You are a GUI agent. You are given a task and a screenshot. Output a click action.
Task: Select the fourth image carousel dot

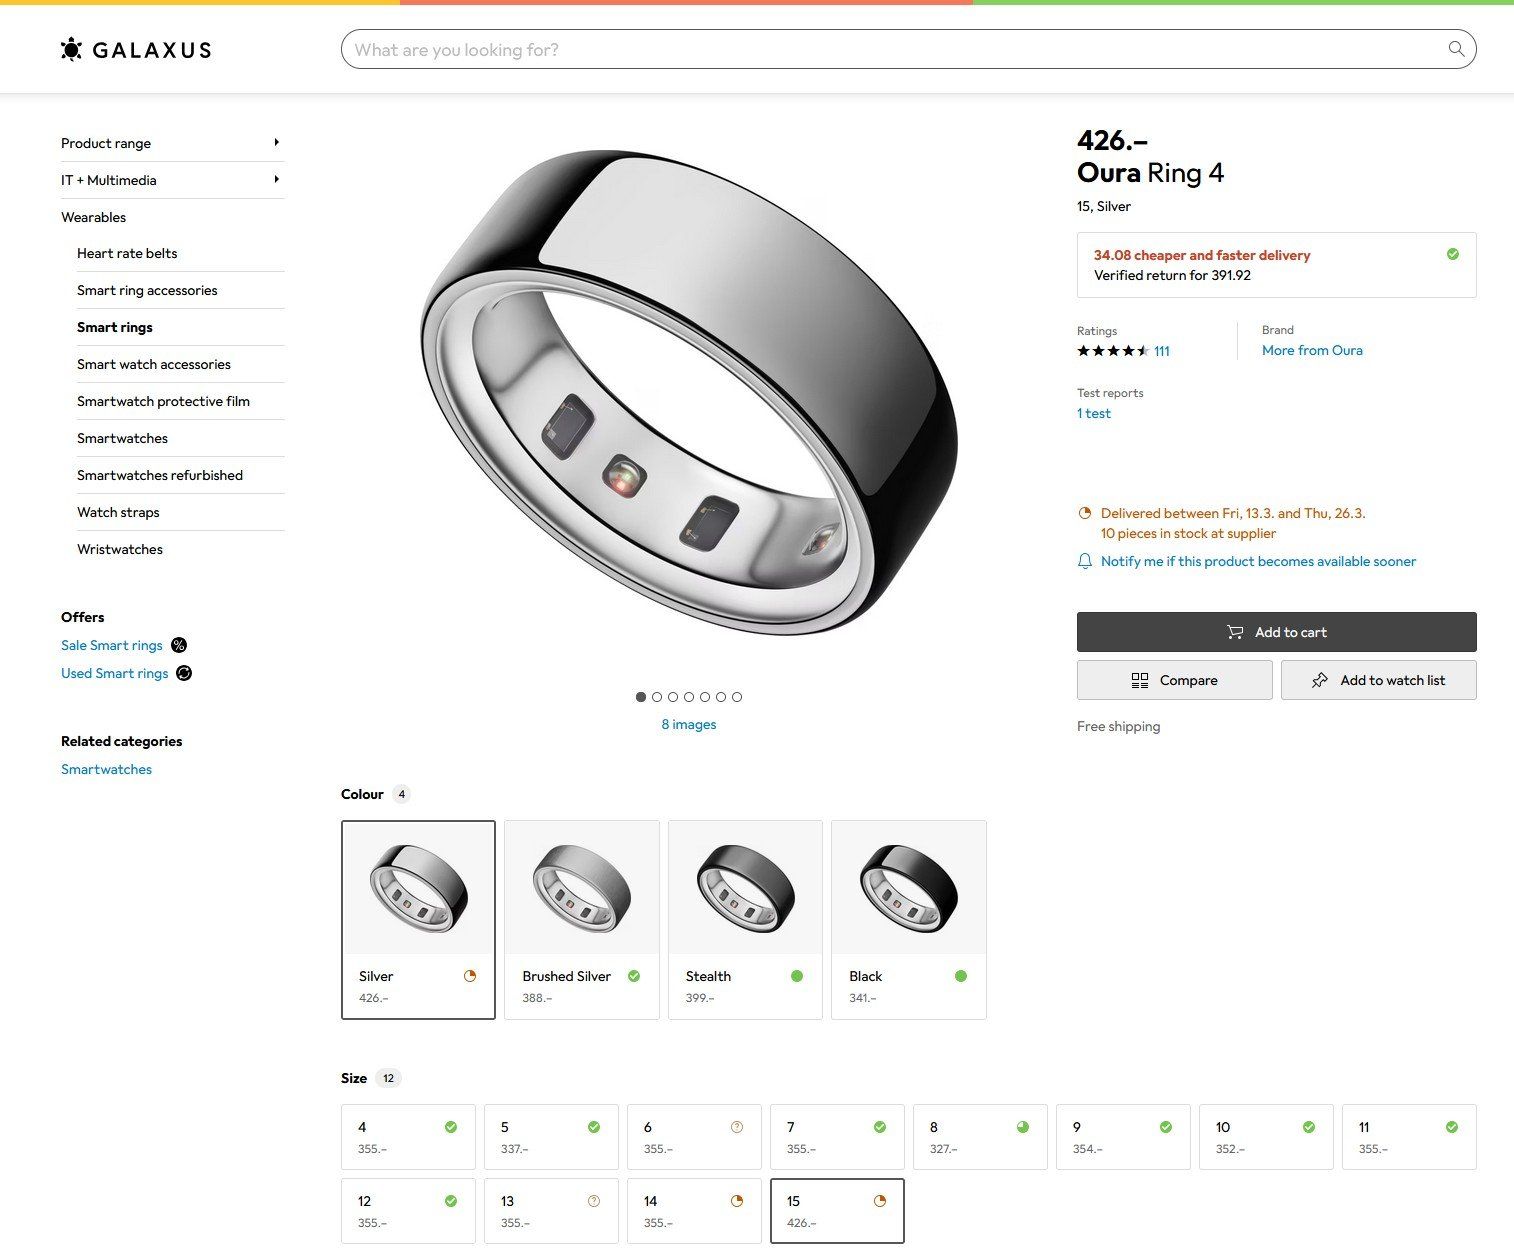tap(689, 697)
